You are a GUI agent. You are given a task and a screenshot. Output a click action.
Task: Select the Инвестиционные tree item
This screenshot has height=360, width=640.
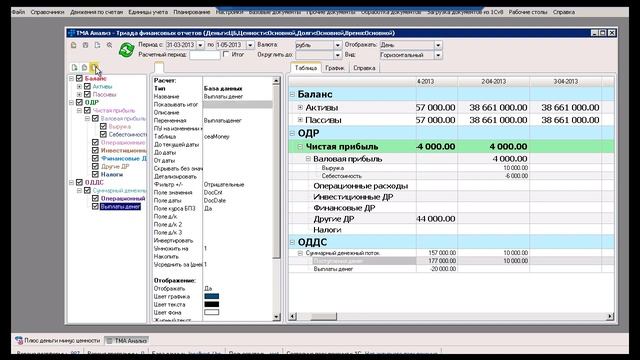click(x=123, y=150)
